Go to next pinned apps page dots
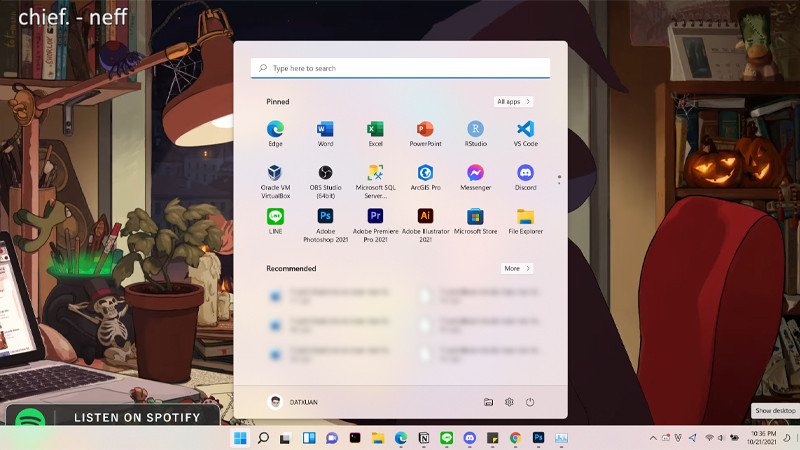This screenshot has width=800, height=450. coord(559,179)
